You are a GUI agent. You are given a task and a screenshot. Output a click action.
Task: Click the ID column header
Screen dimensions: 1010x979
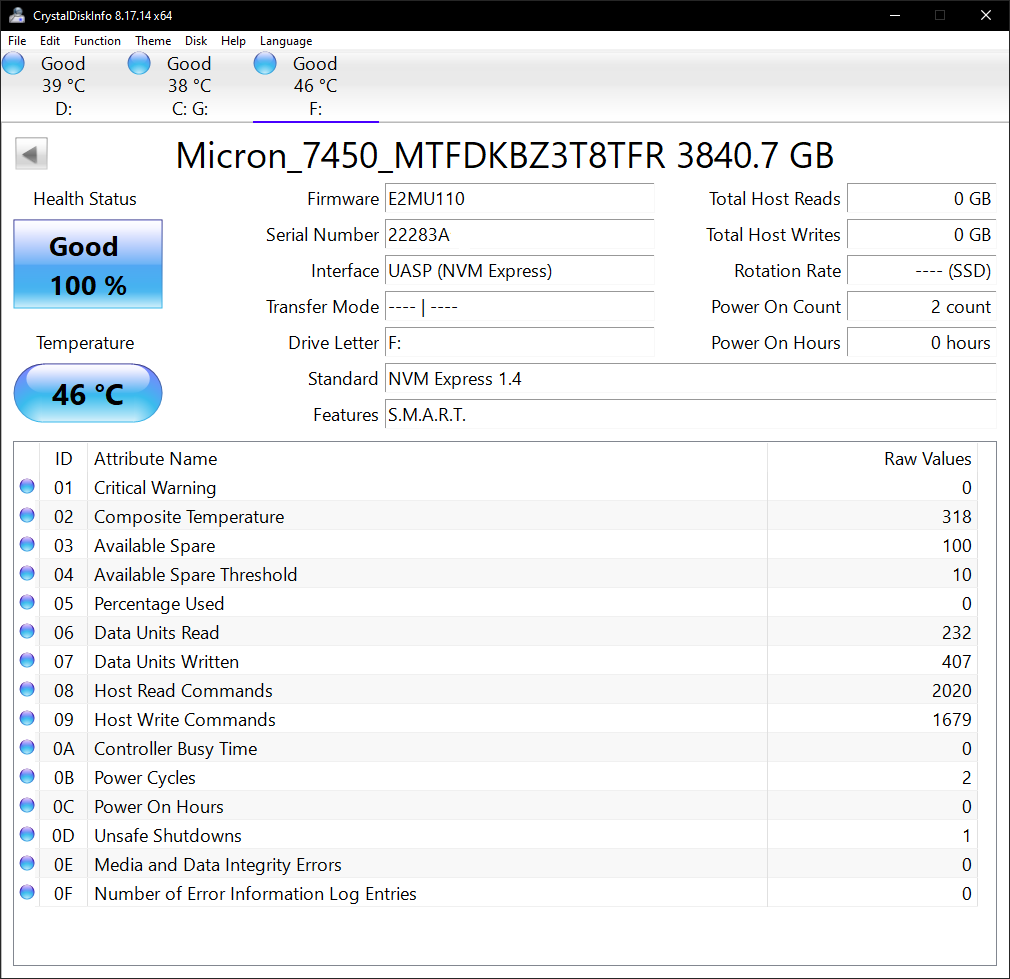pyautogui.click(x=63, y=459)
